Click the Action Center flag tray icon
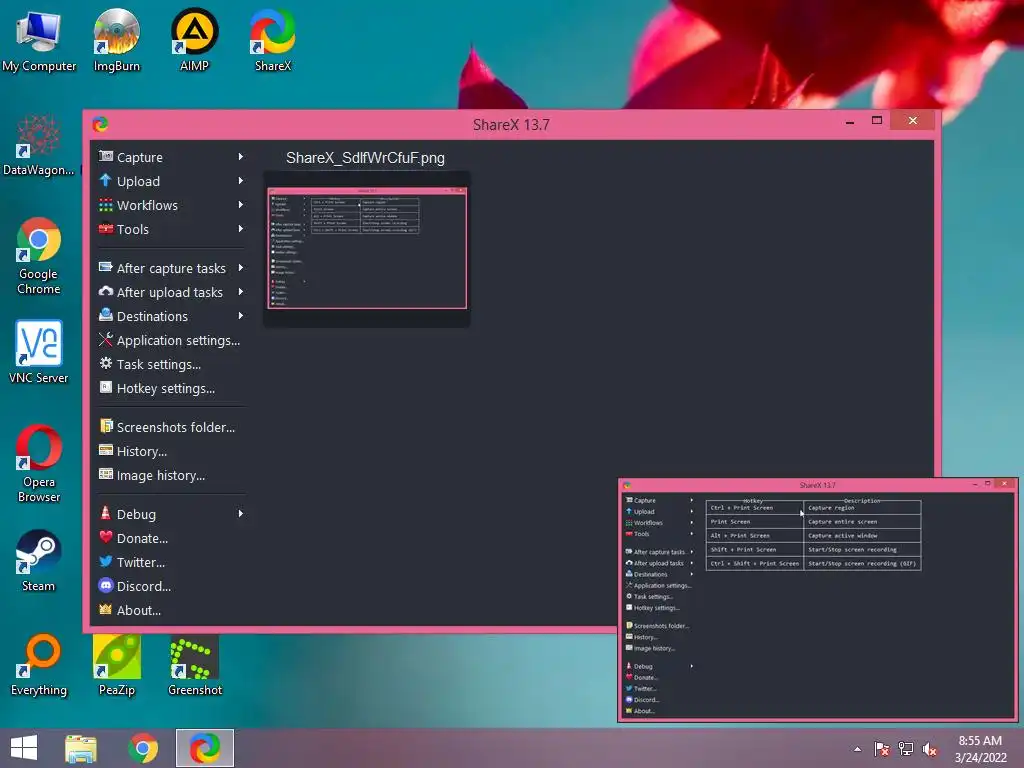The image size is (1024, 768). [x=882, y=749]
